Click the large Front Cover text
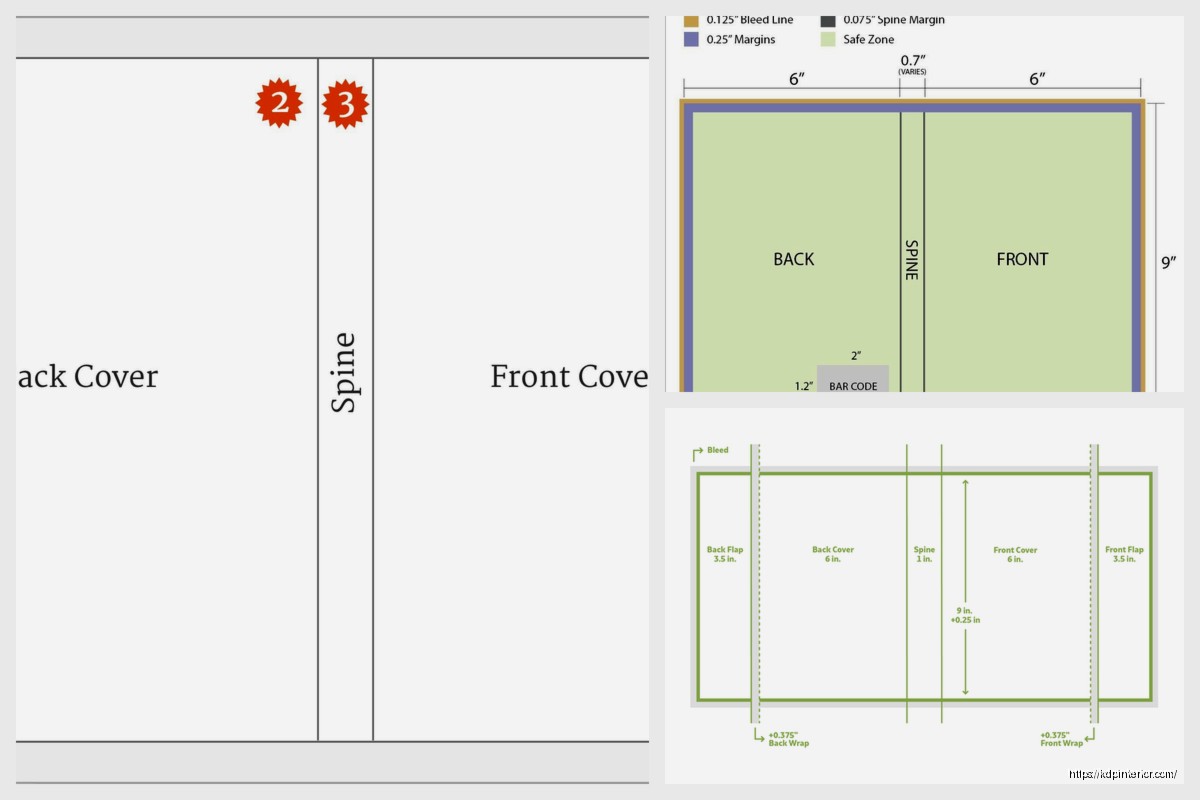This screenshot has width=1200, height=800. coord(568,377)
